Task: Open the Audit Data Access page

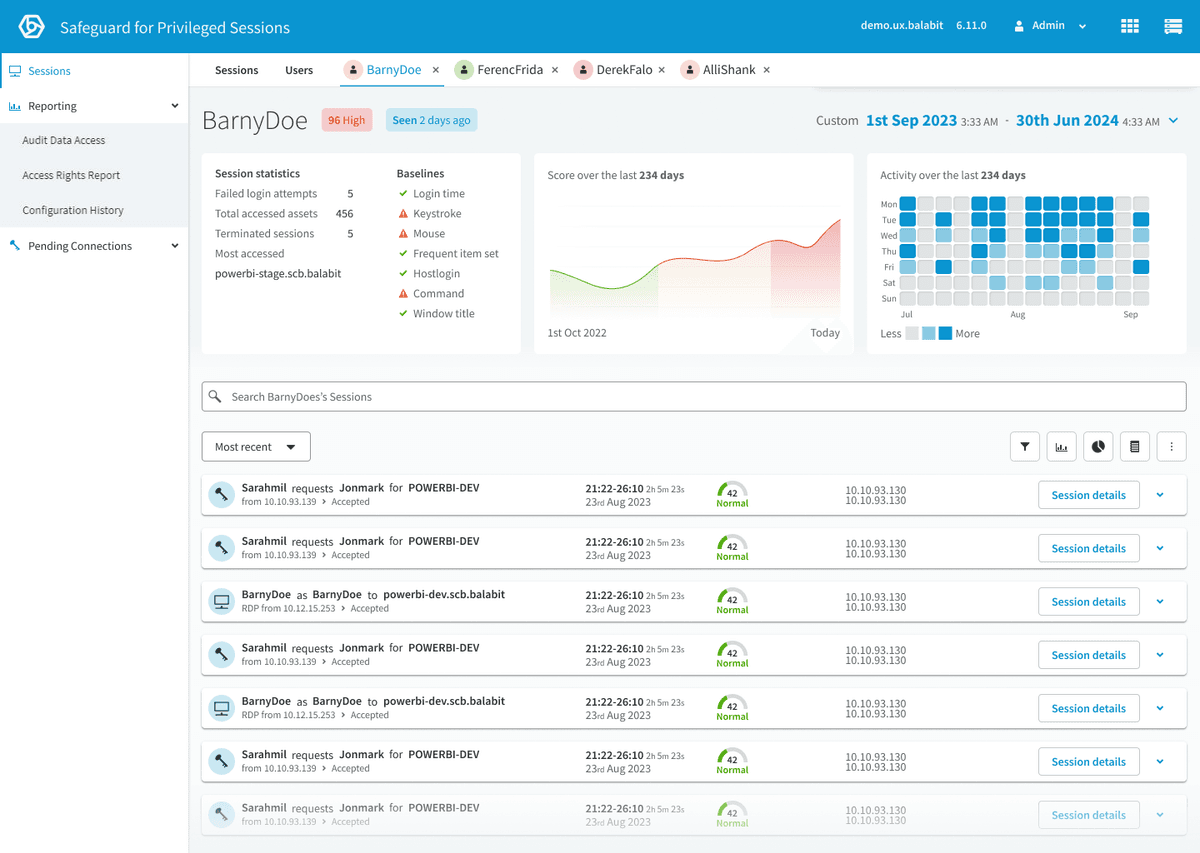Action: pyautogui.click(x=65, y=140)
